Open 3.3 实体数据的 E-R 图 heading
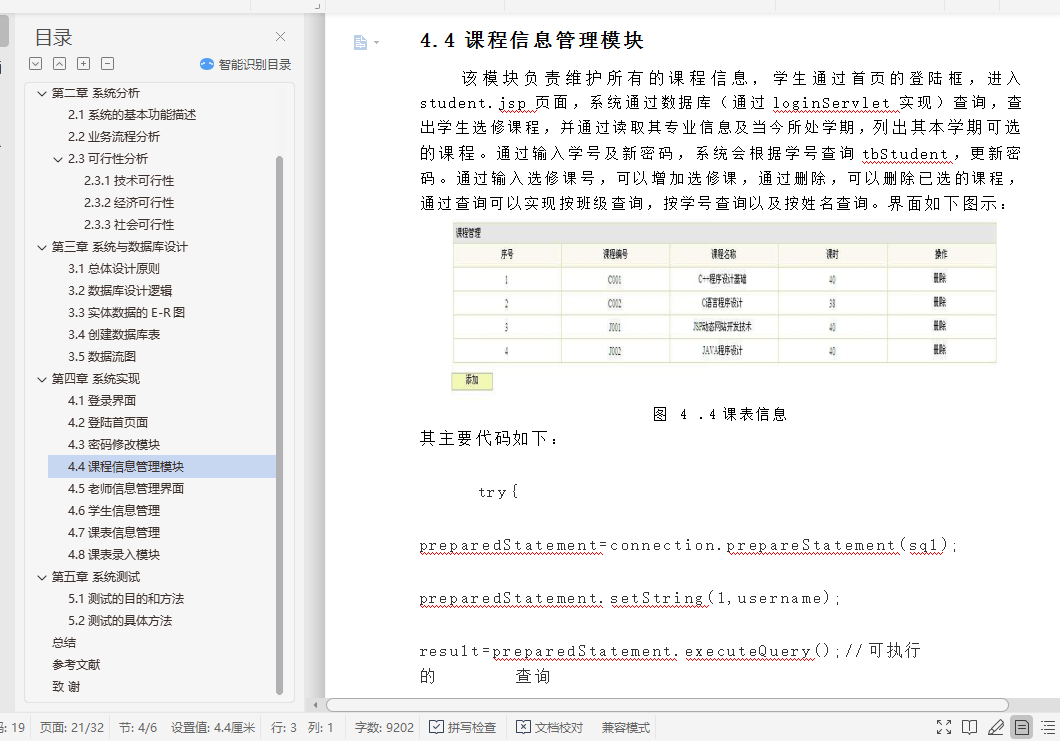 point(126,312)
